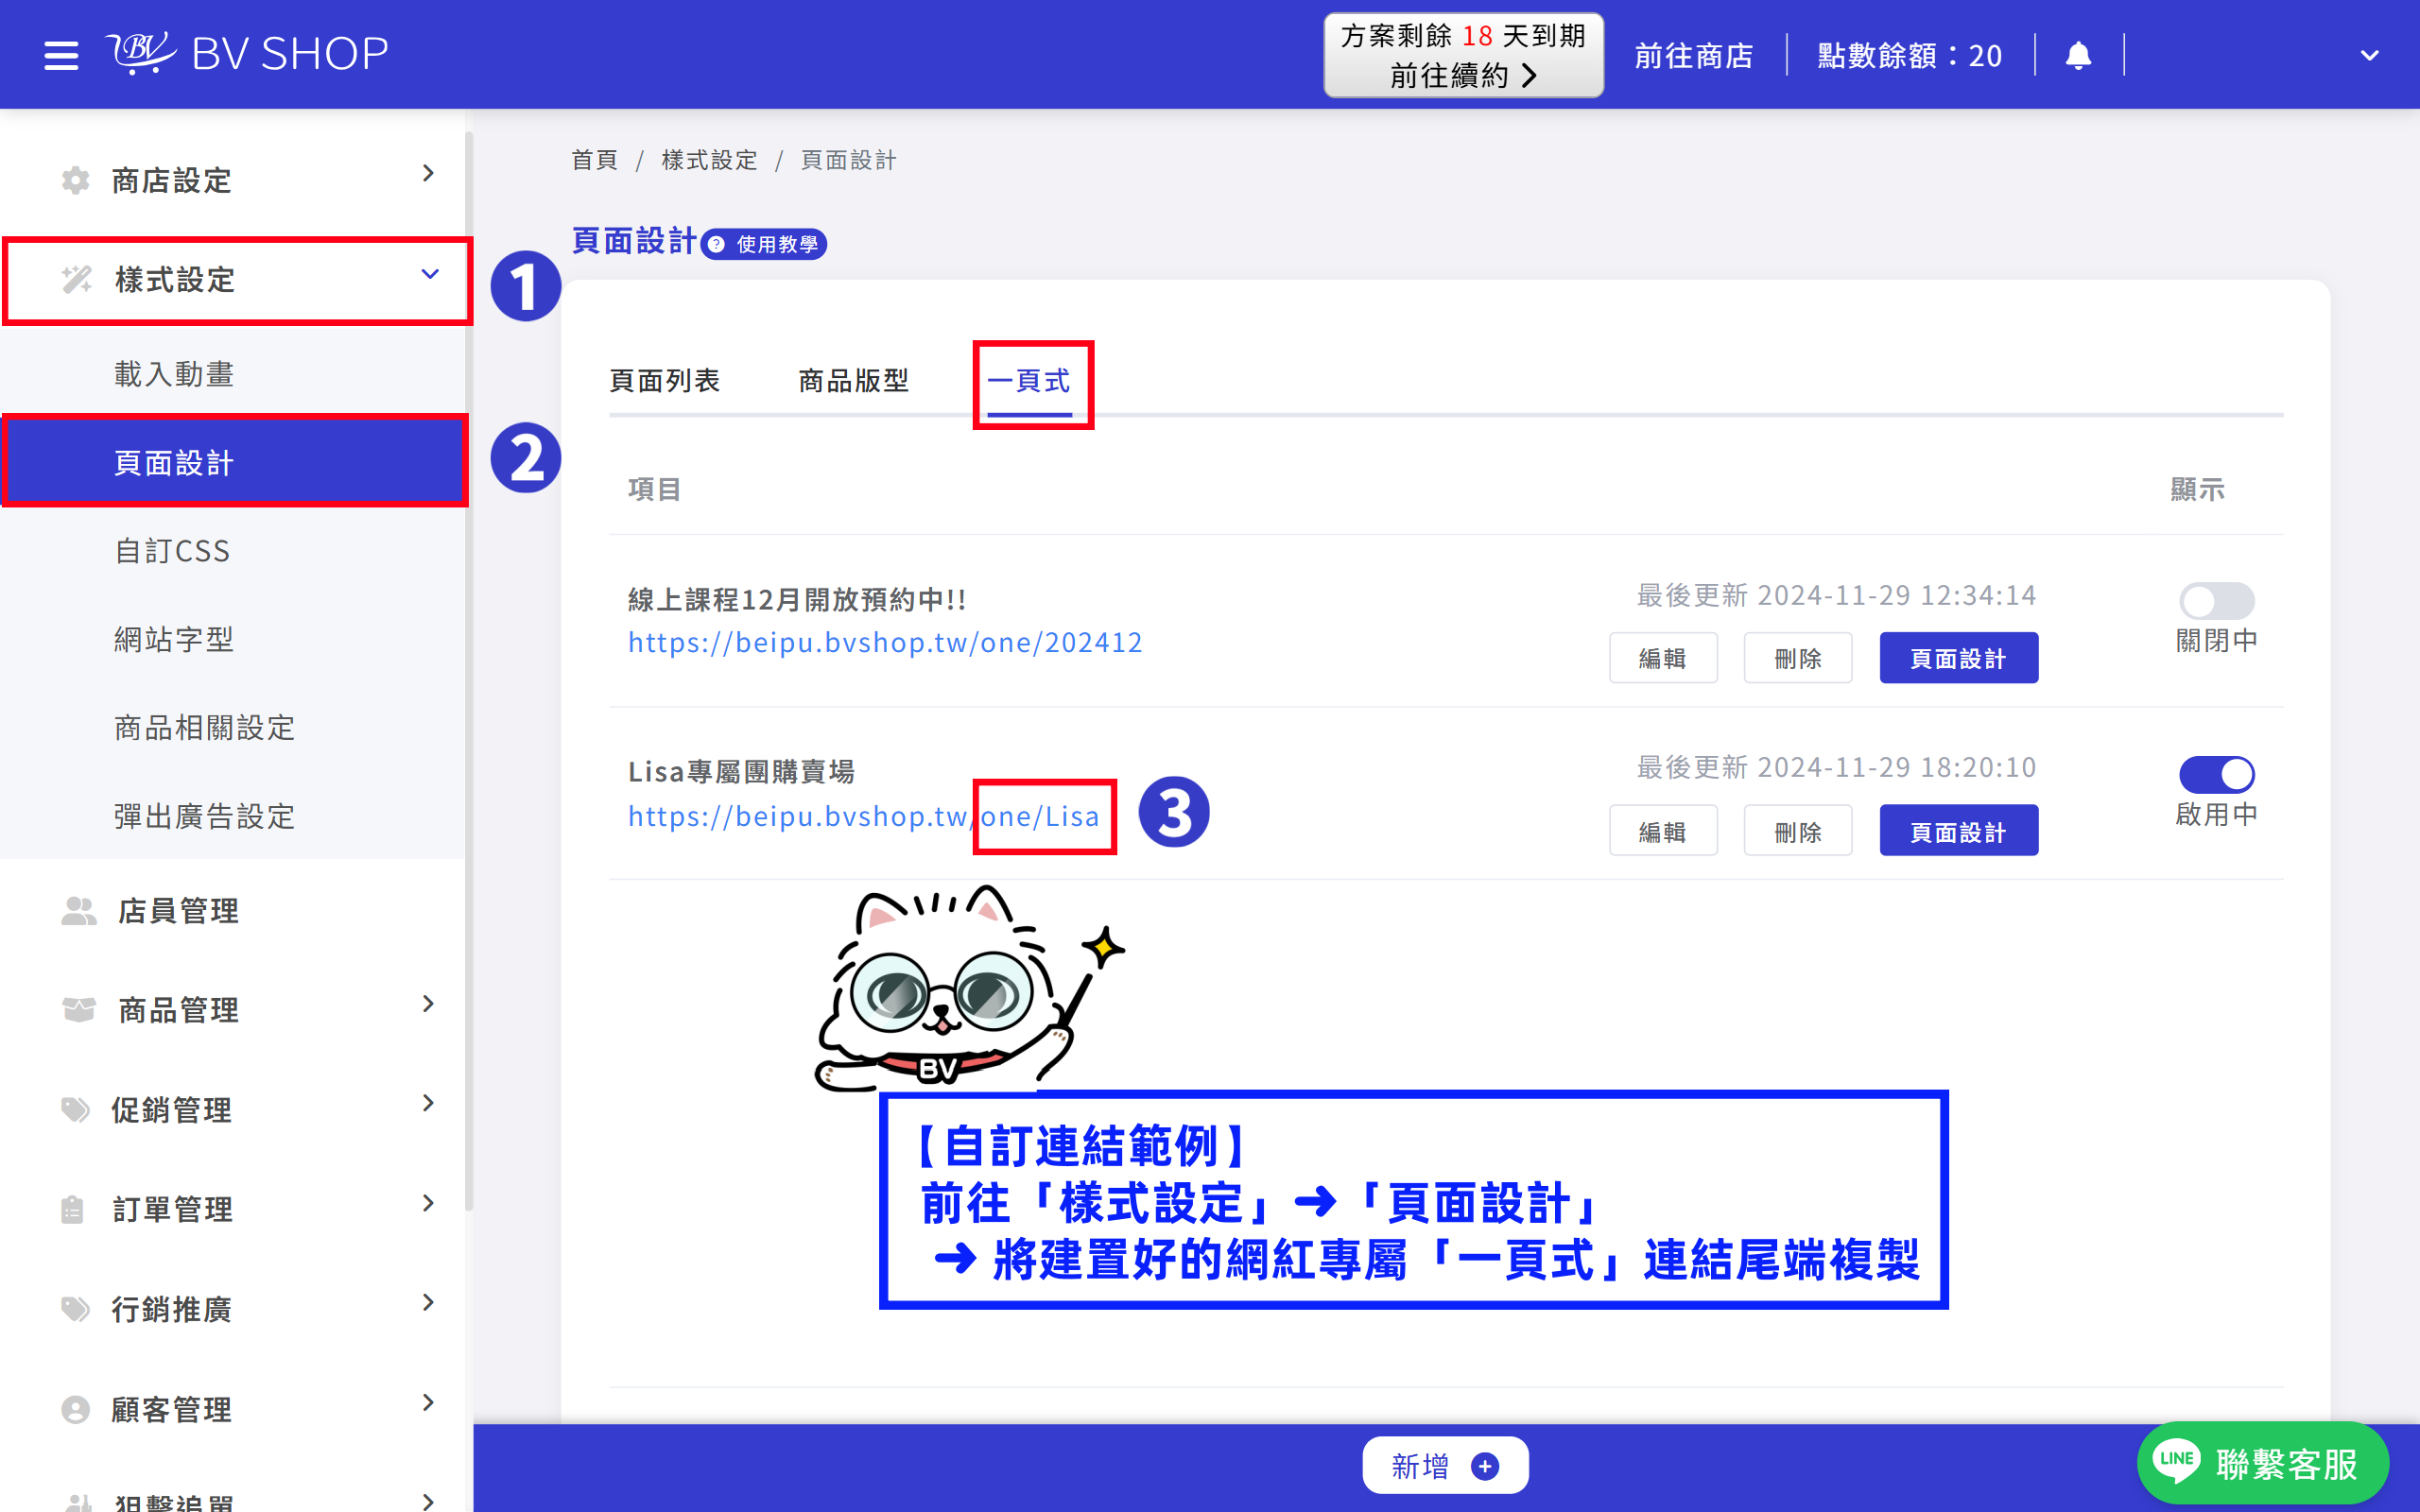Viewport: 2420px width, 1512px height.
Task: Expand the 促銷管理 chevron
Action: coord(428,1103)
